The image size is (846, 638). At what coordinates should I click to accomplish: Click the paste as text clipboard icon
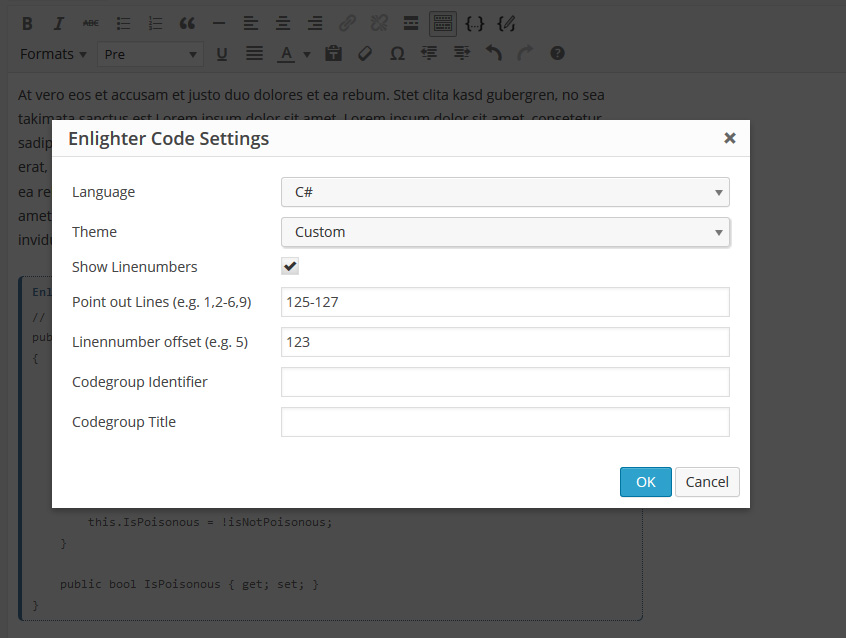click(x=334, y=53)
